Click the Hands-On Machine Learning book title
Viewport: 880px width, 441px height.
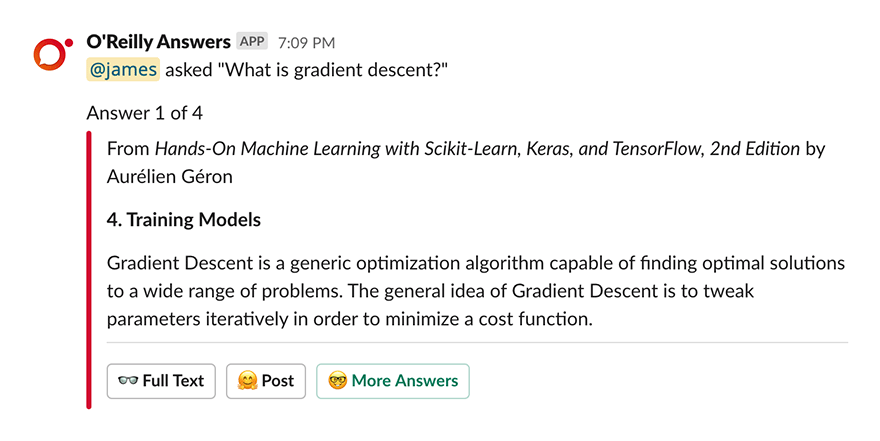477,149
